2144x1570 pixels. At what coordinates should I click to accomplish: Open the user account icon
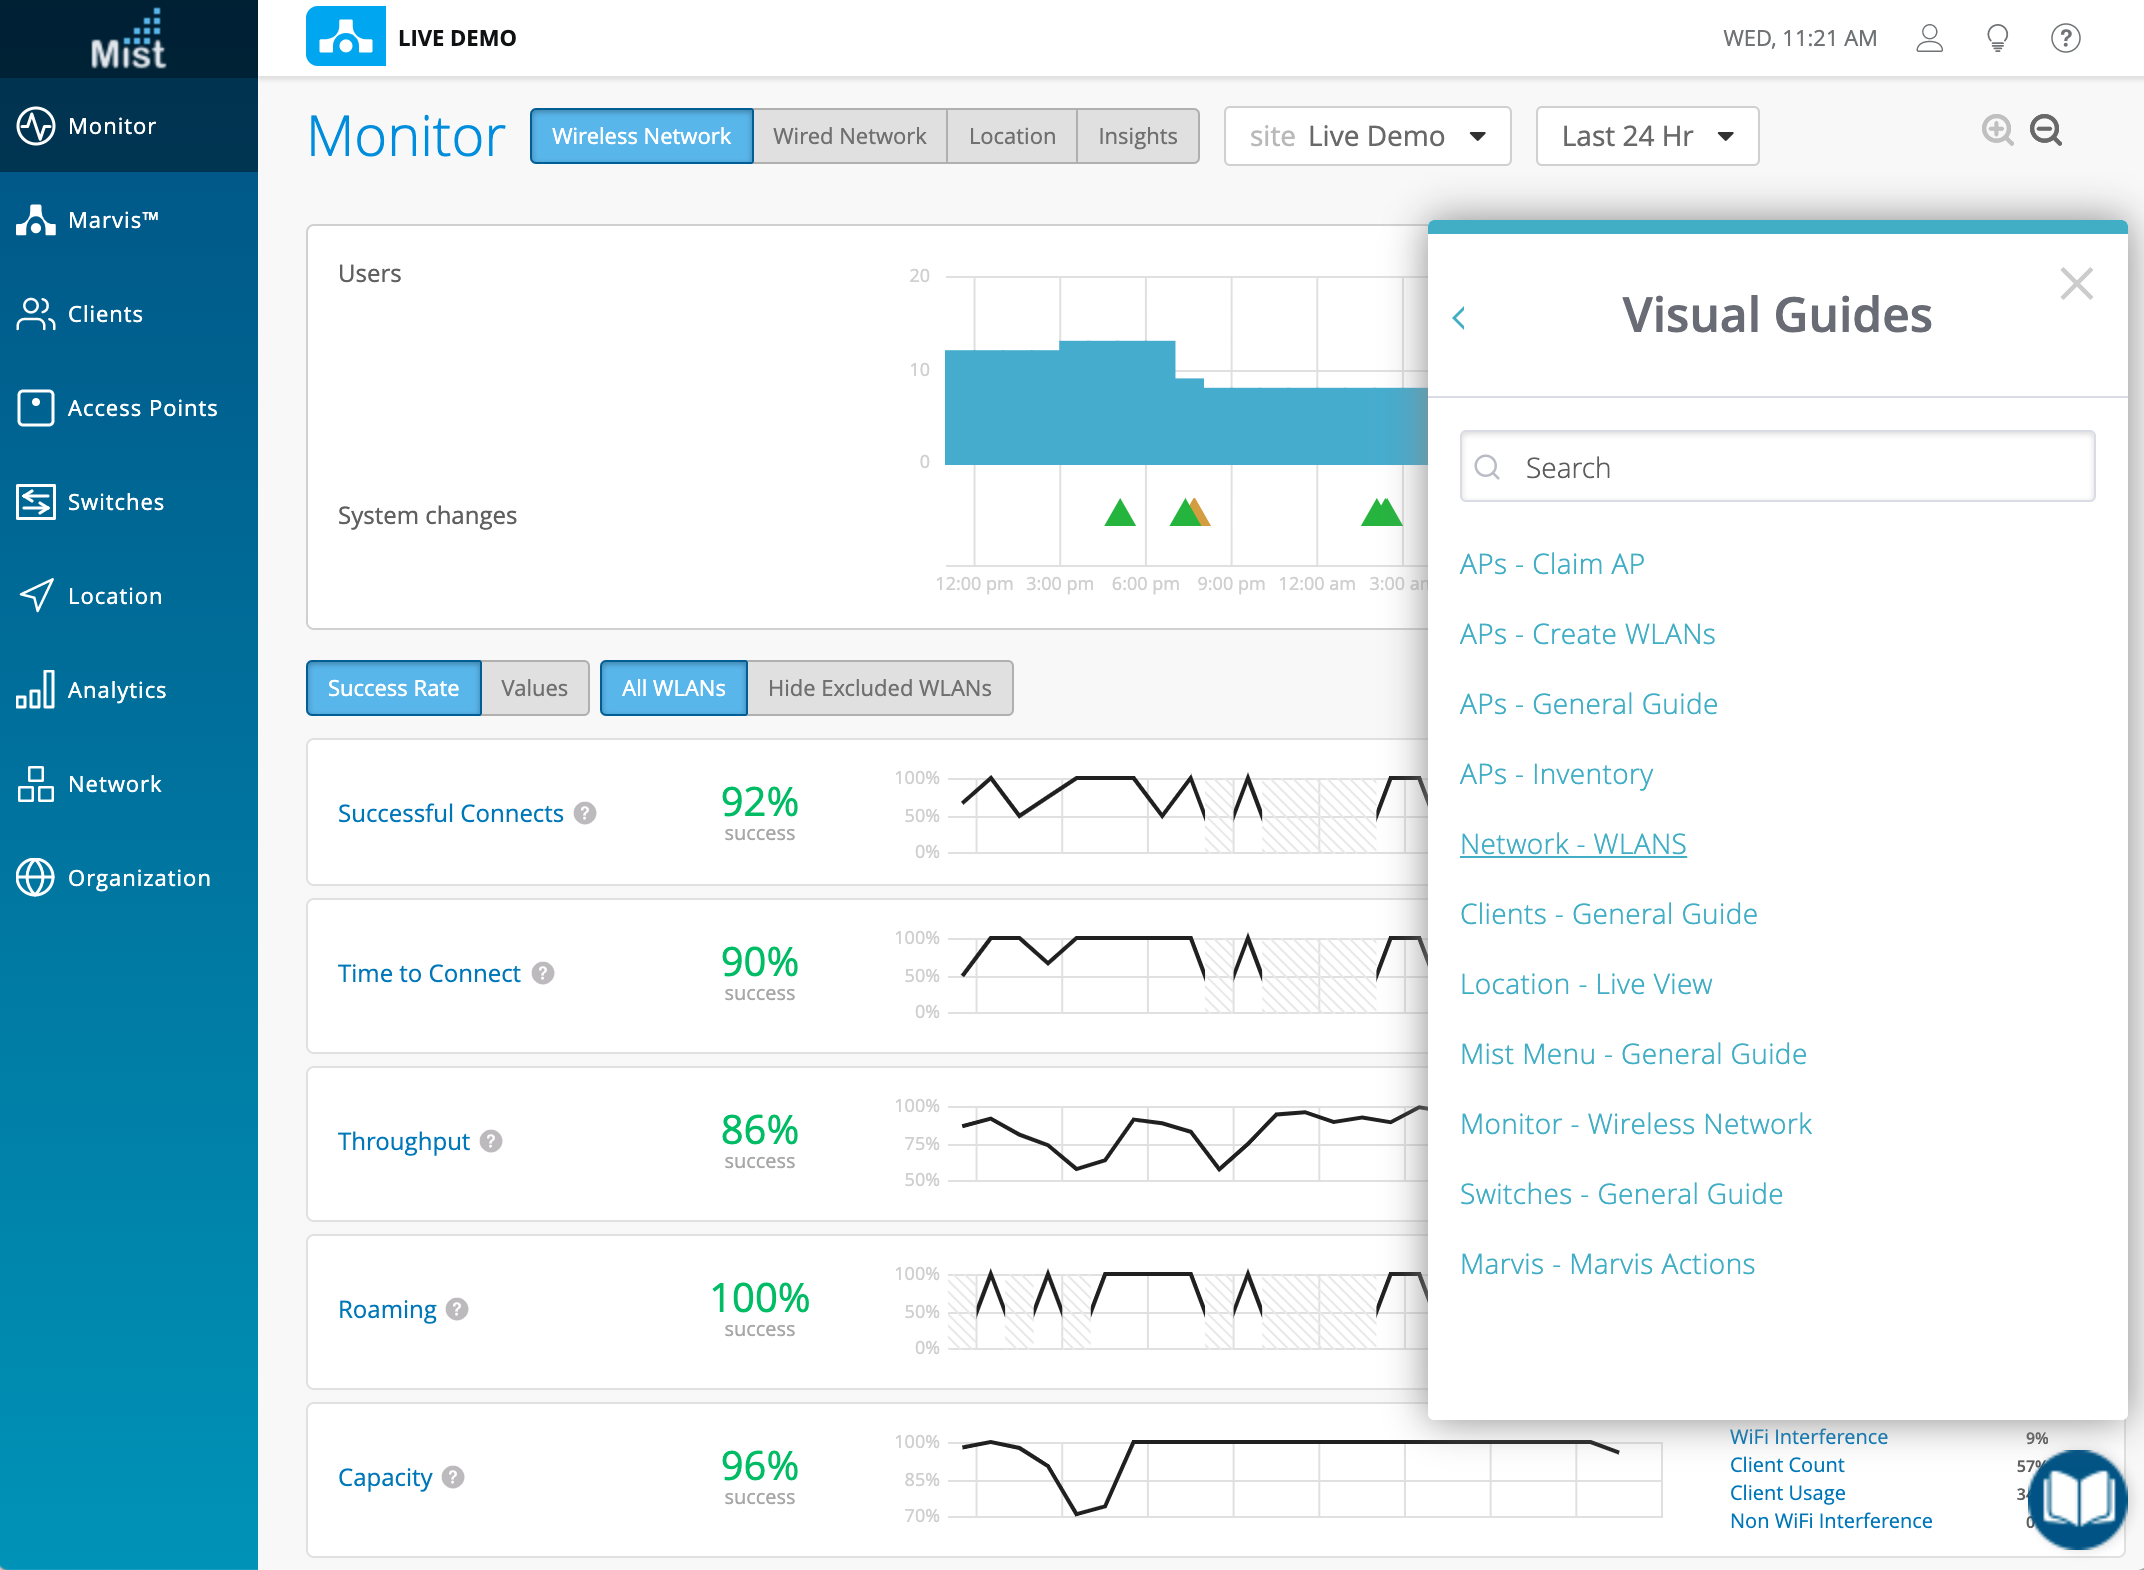coord(1929,38)
